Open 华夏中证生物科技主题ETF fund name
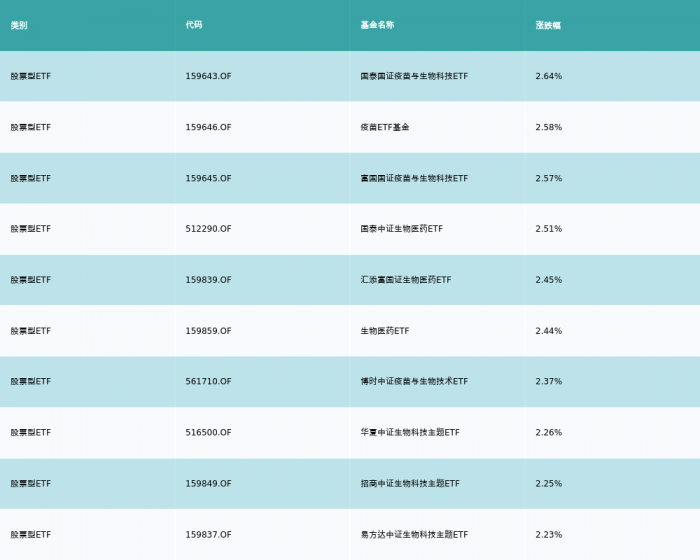 click(x=410, y=433)
